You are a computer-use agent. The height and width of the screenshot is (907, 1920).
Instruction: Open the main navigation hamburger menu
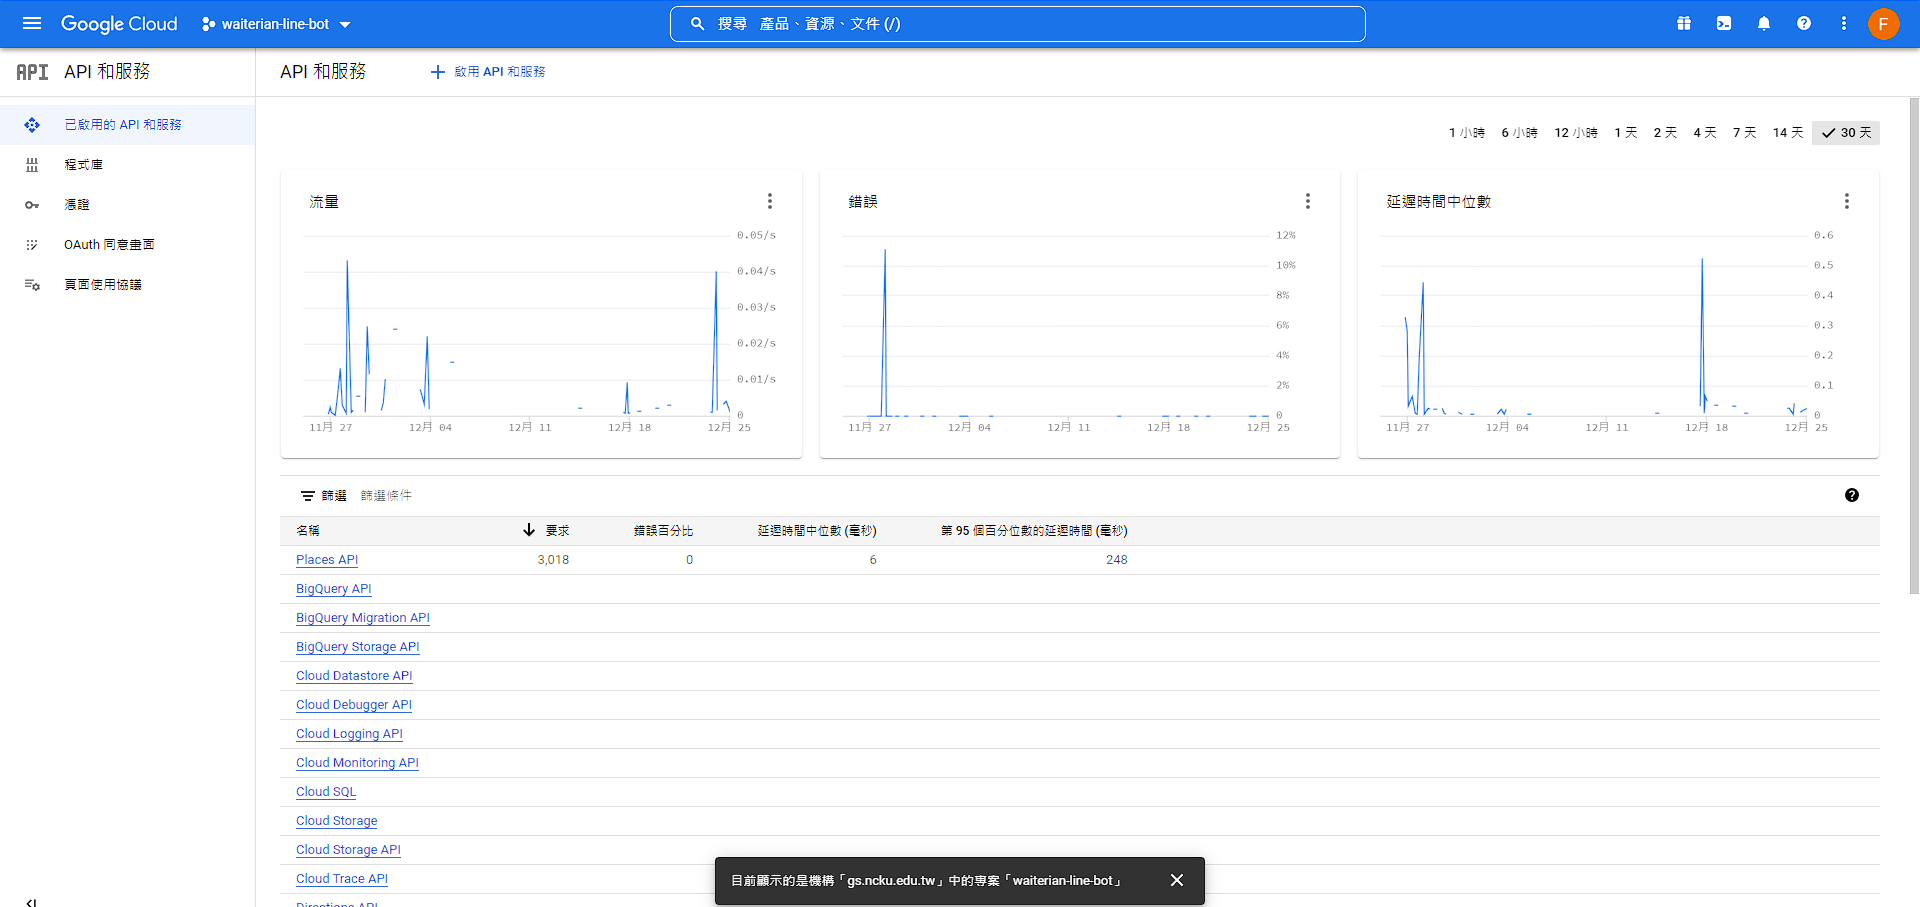coord(32,23)
